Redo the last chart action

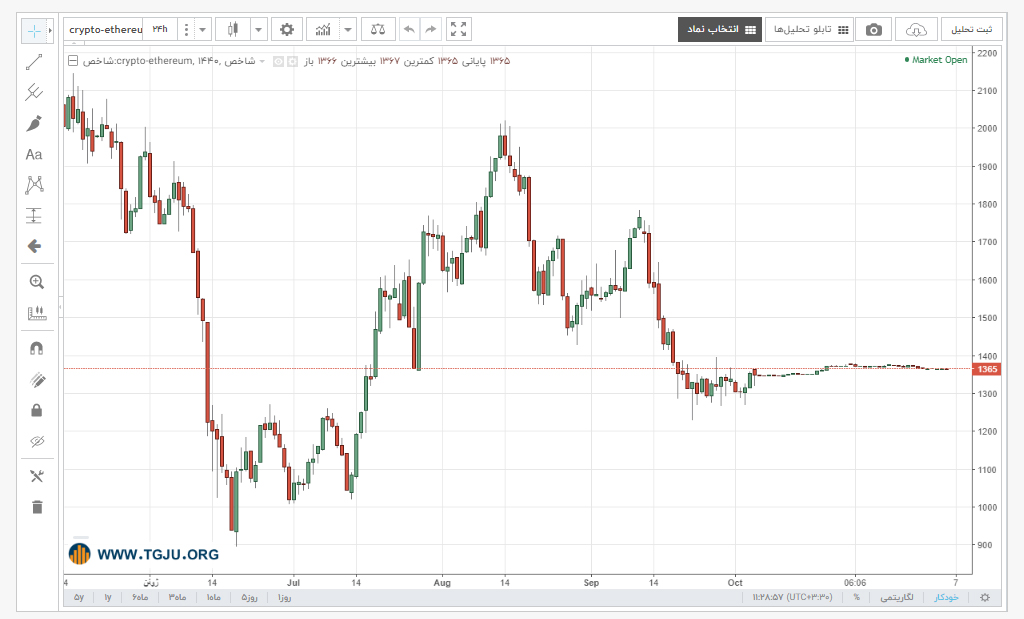(430, 29)
